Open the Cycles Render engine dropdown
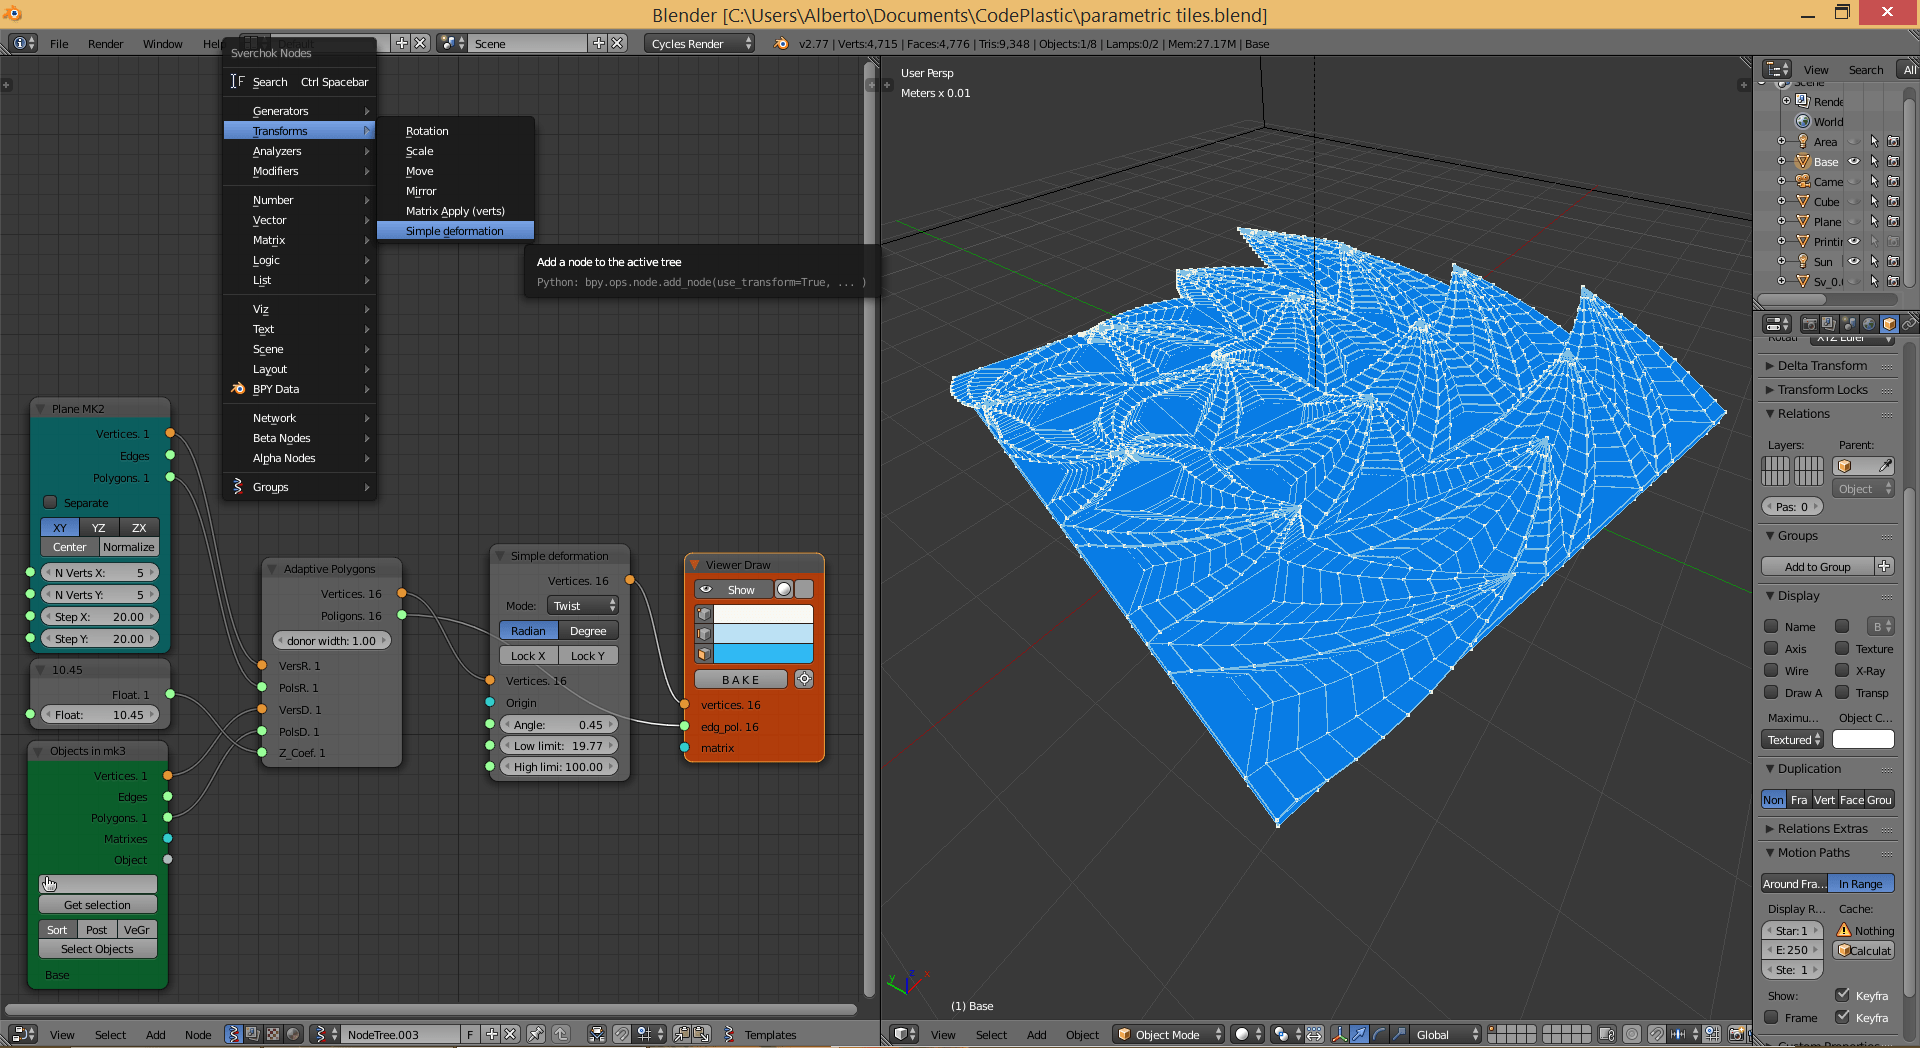1920x1048 pixels. [x=699, y=43]
